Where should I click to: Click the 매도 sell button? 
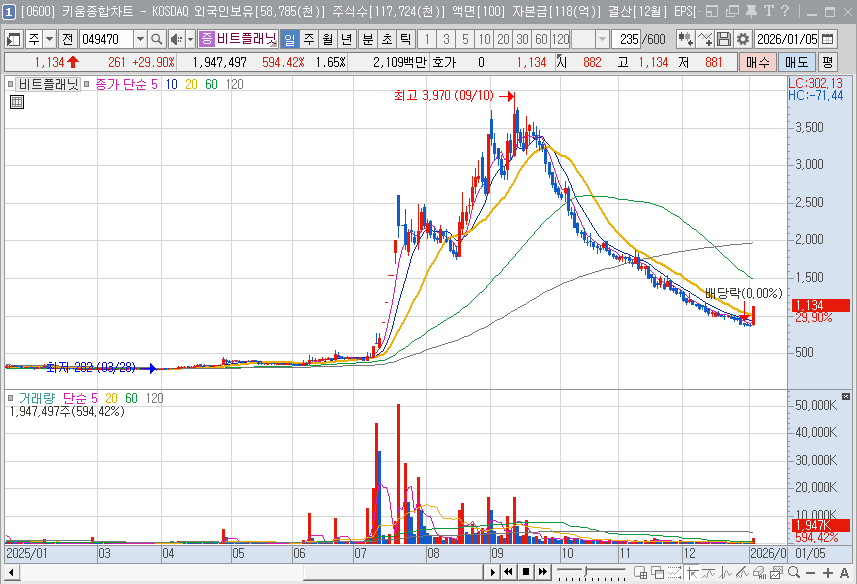pos(796,62)
